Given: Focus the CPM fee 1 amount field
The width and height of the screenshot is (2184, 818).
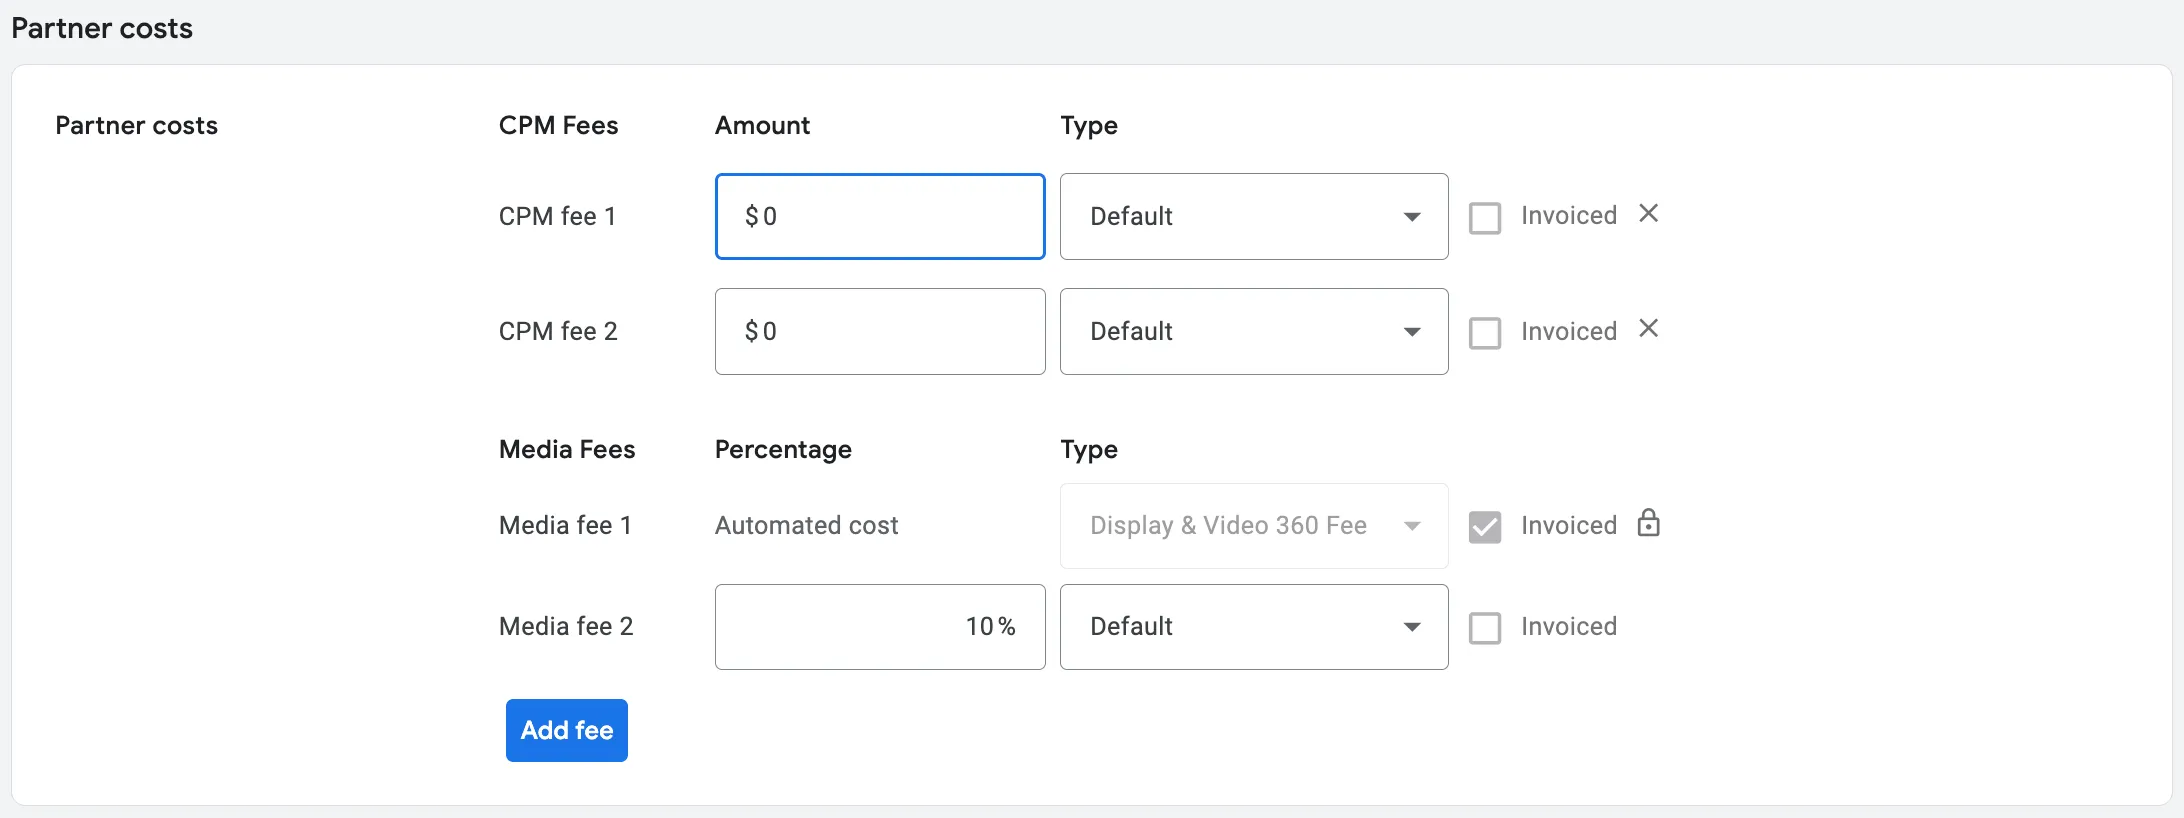Looking at the screenshot, I should 880,217.
